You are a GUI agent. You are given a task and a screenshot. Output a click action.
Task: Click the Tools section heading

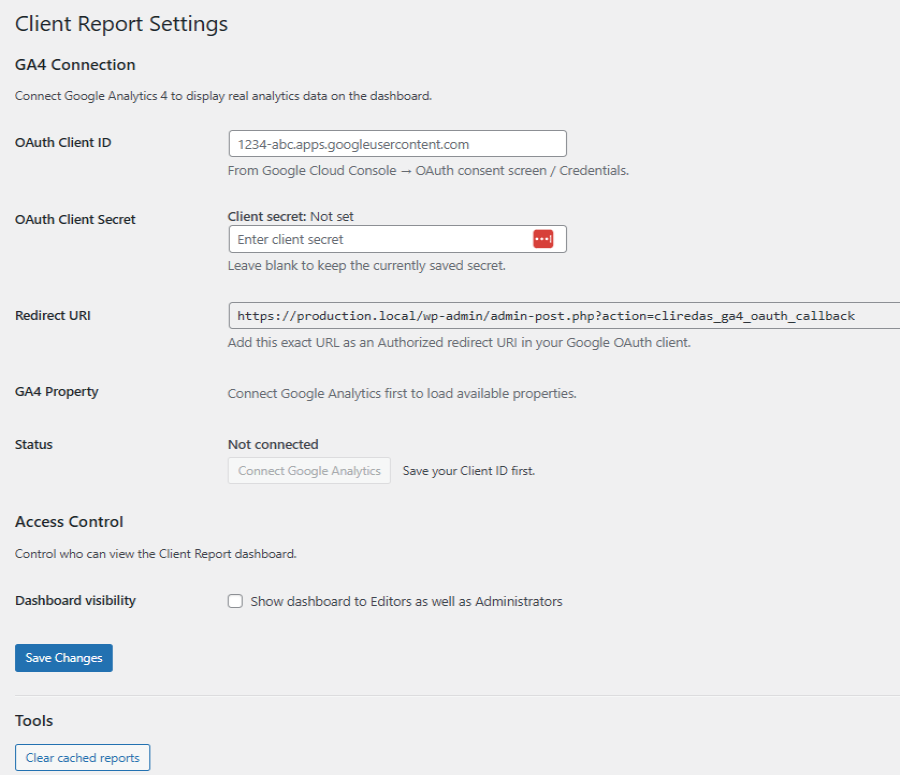[x=34, y=720]
